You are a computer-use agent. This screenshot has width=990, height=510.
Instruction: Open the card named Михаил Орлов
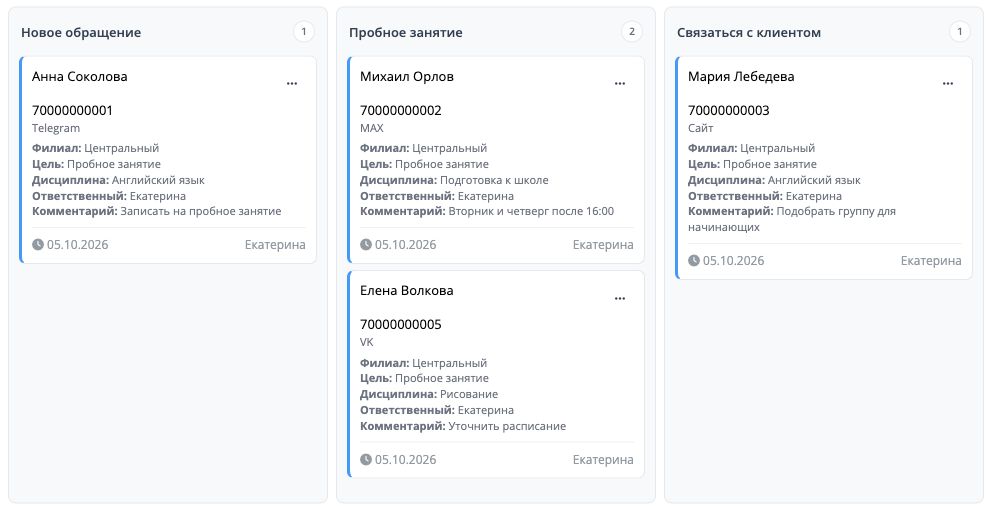pos(407,76)
